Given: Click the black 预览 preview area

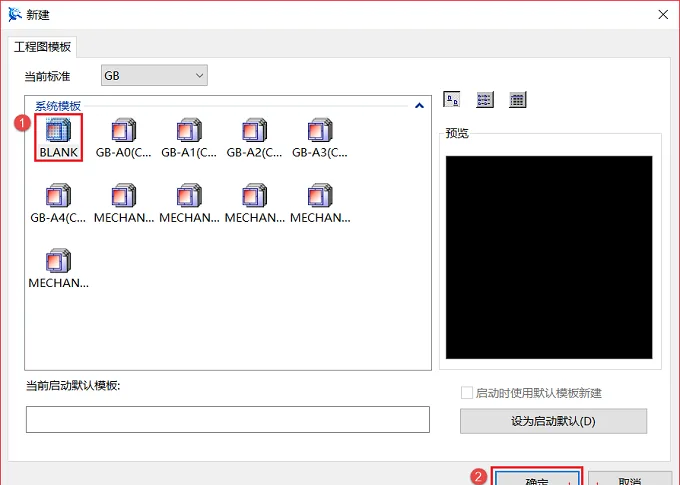Looking at the screenshot, I should 549,257.
